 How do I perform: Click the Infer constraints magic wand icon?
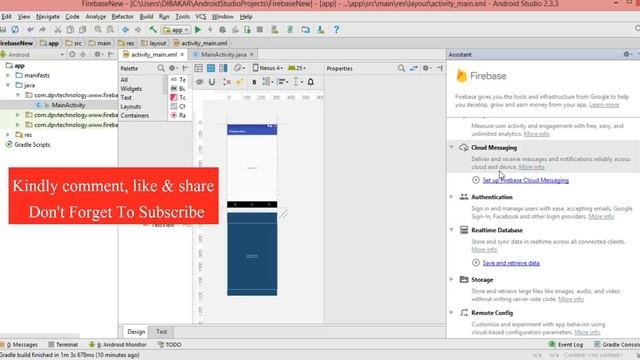pyautogui.click(x=240, y=82)
